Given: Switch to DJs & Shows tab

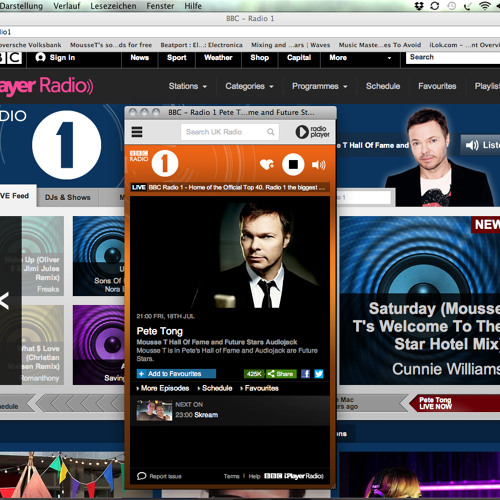Looking at the screenshot, I should click(x=68, y=197).
